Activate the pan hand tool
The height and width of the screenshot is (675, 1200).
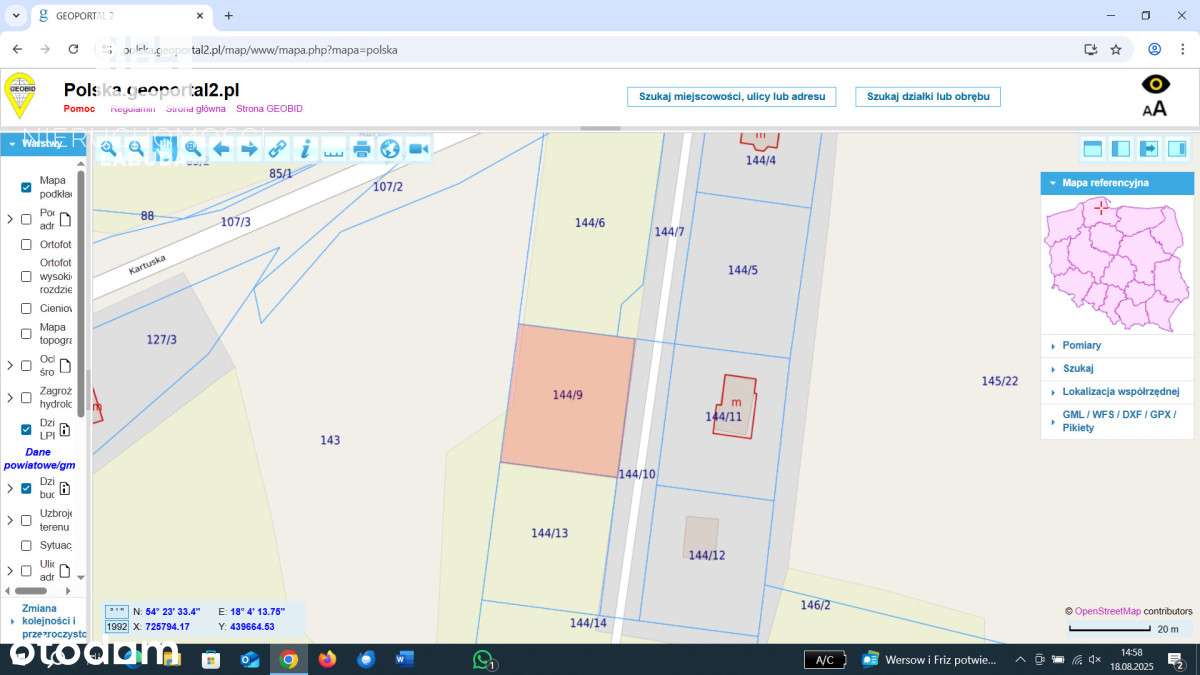pos(164,149)
